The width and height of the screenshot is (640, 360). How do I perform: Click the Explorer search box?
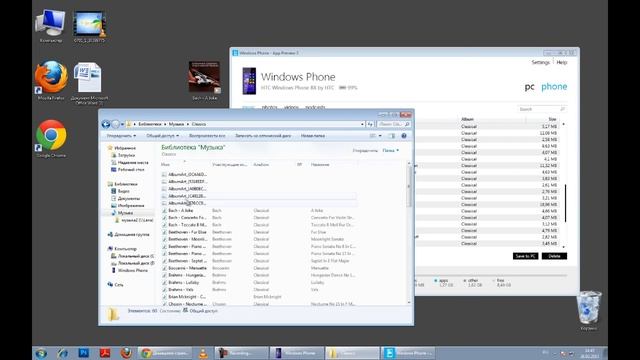click(x=393, y=124)
